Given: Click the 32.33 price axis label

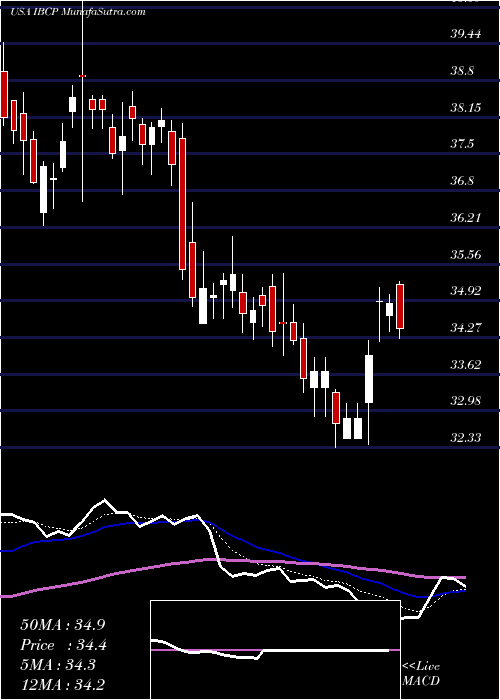Looking at the screenshot, I should pos(466,438).
